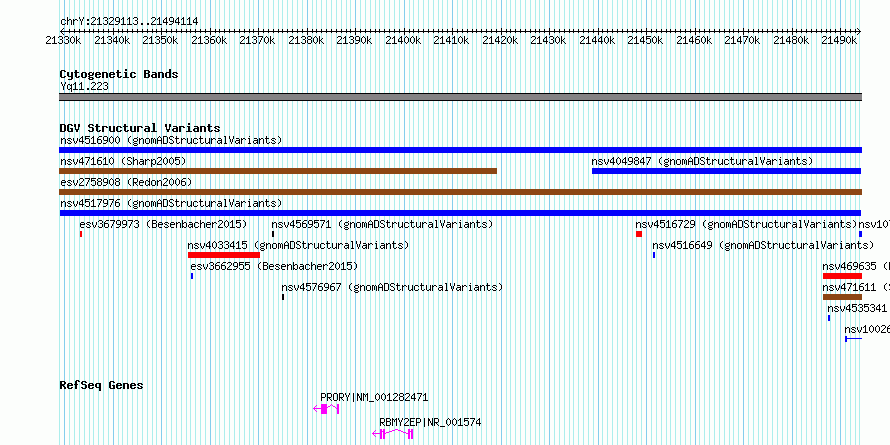Click the nsv4049847 blue variant bar

coord(727,171)
